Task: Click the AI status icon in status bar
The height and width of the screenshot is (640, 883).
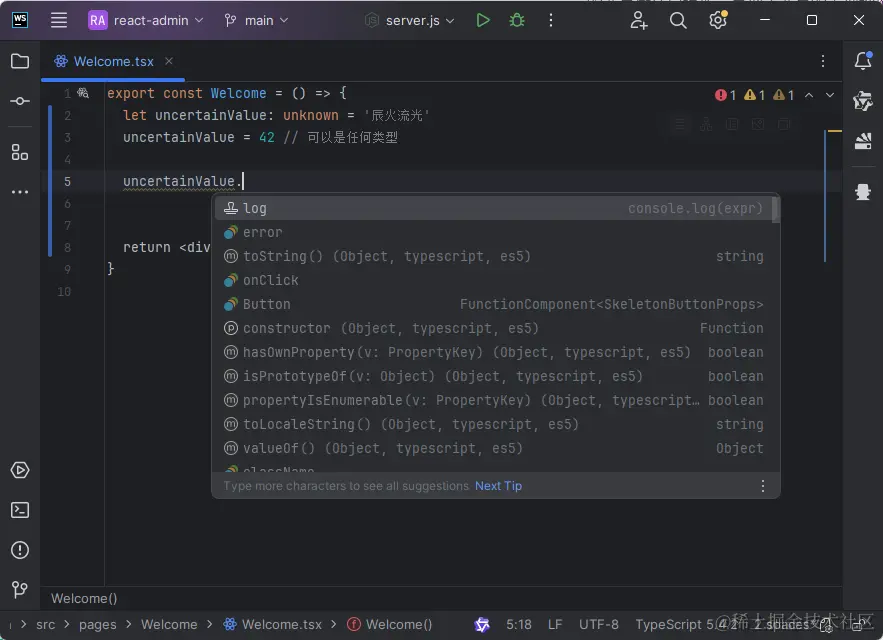Action: 482,624
